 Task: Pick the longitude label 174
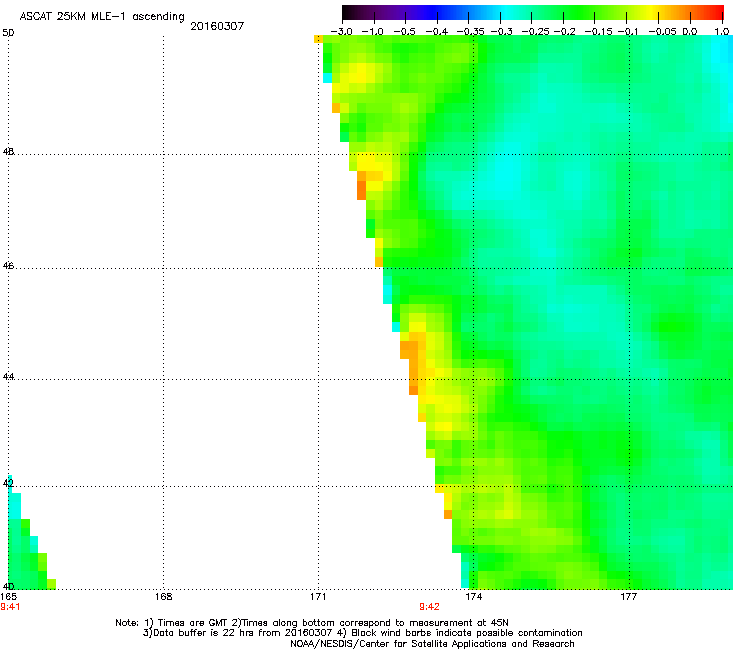coord(474,597)
